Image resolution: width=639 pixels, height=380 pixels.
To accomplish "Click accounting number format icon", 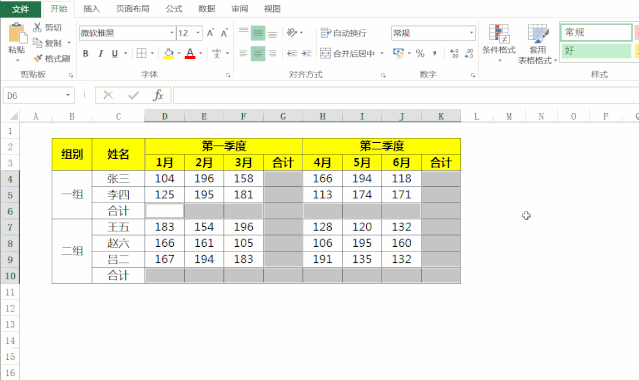I will pyautogui.click(x=398, y=53).
